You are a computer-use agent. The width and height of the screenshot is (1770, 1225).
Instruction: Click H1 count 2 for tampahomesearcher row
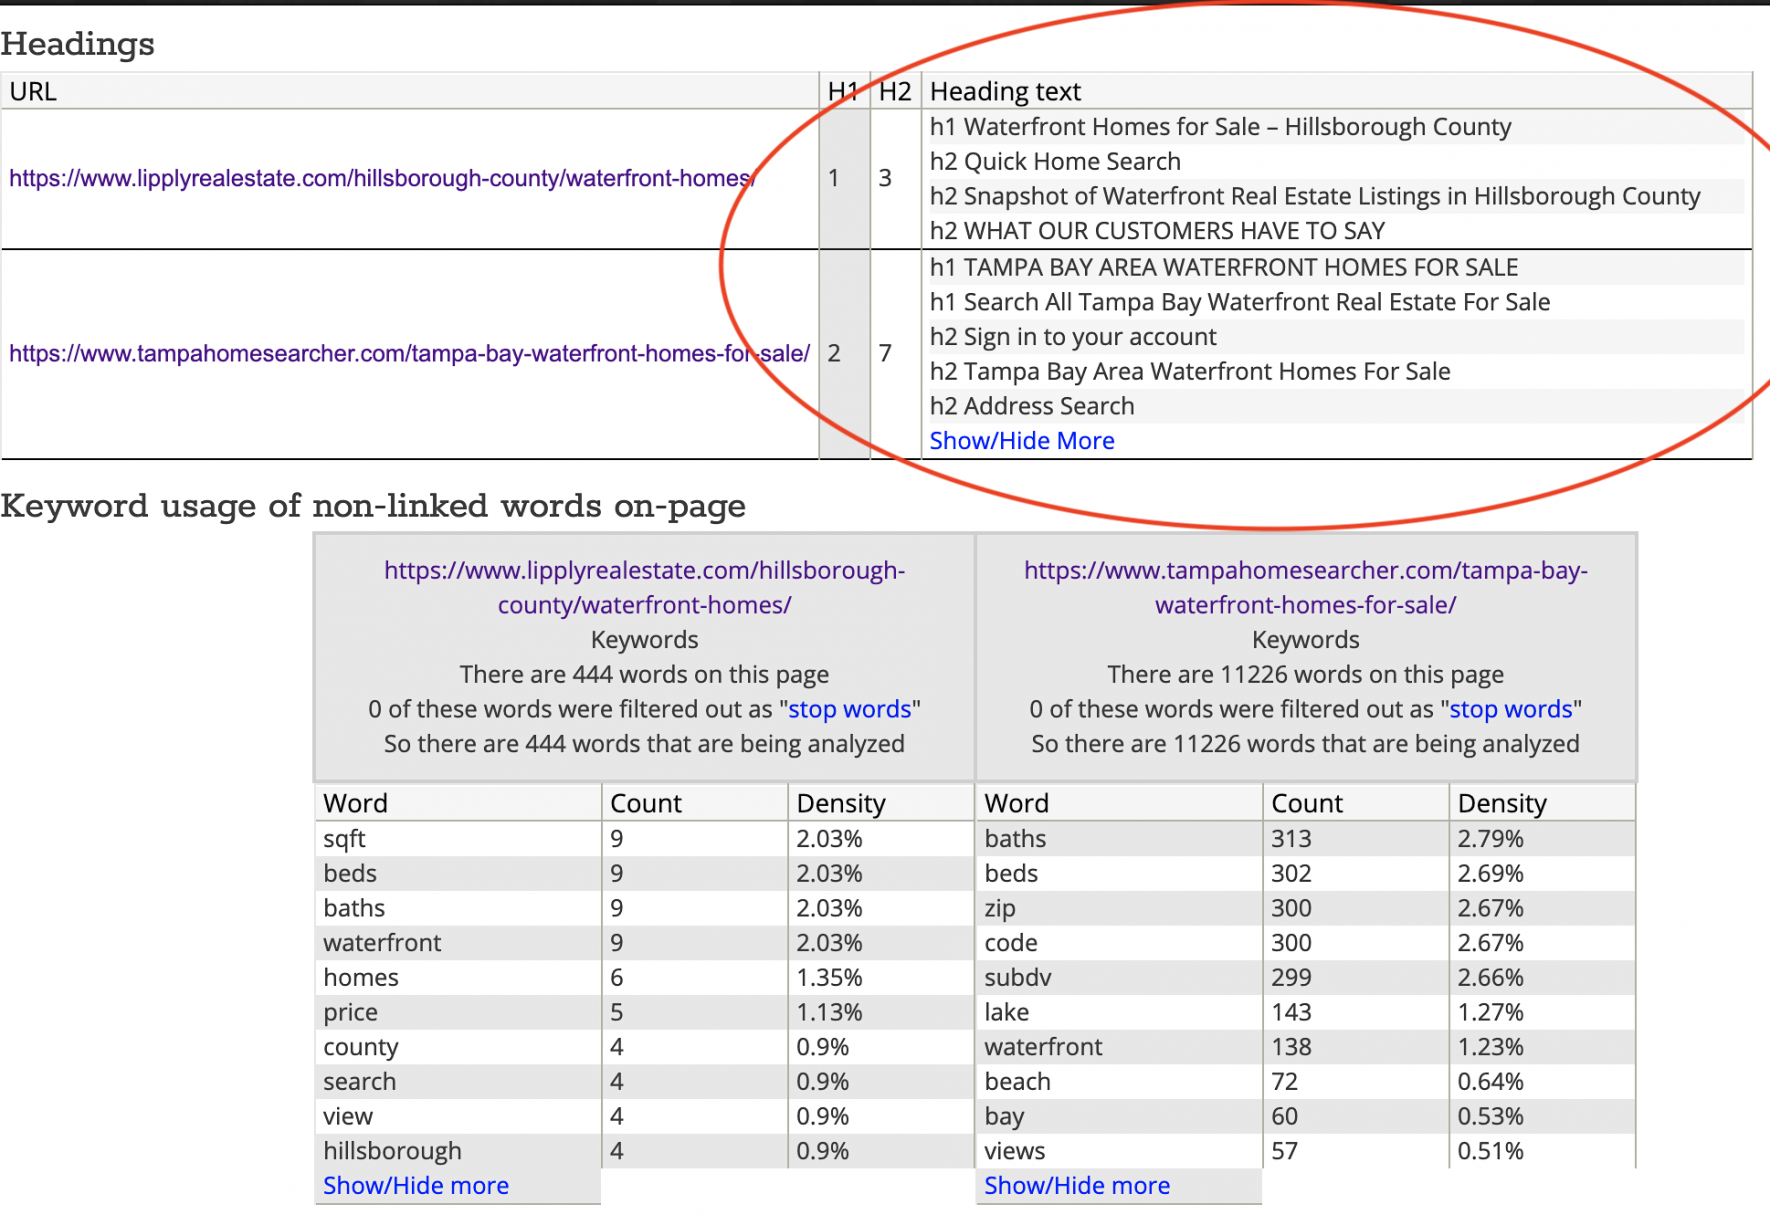(x=834, y=354)
